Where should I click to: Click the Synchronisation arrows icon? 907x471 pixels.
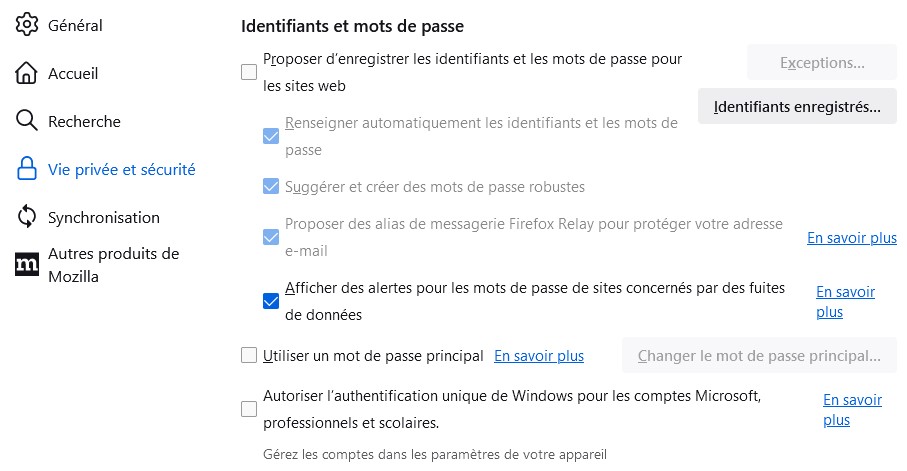pos(27,217)
